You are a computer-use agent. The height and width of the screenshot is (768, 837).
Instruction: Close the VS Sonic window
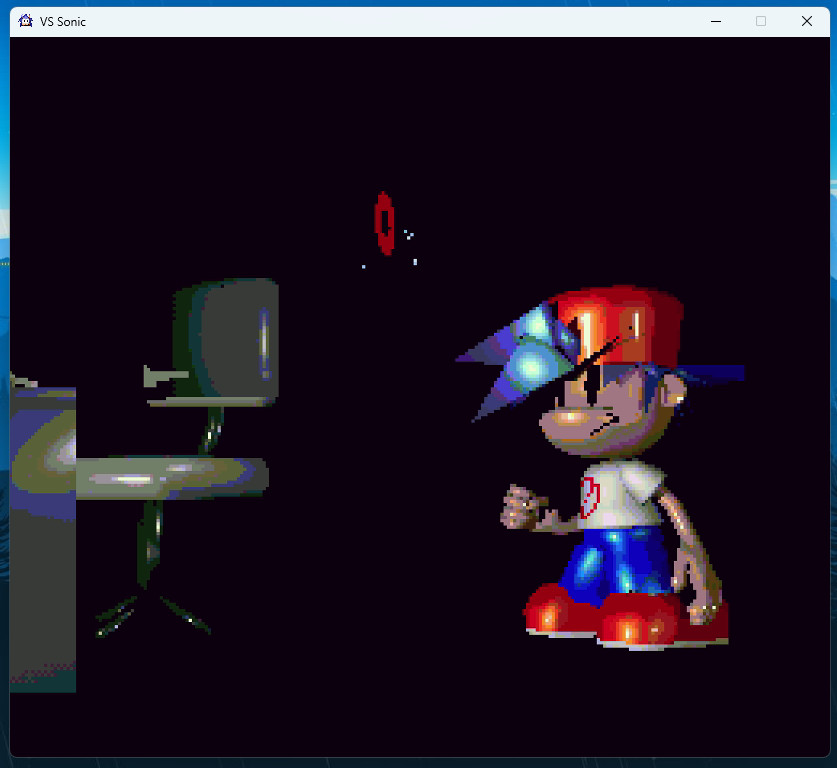coord(806,21)
